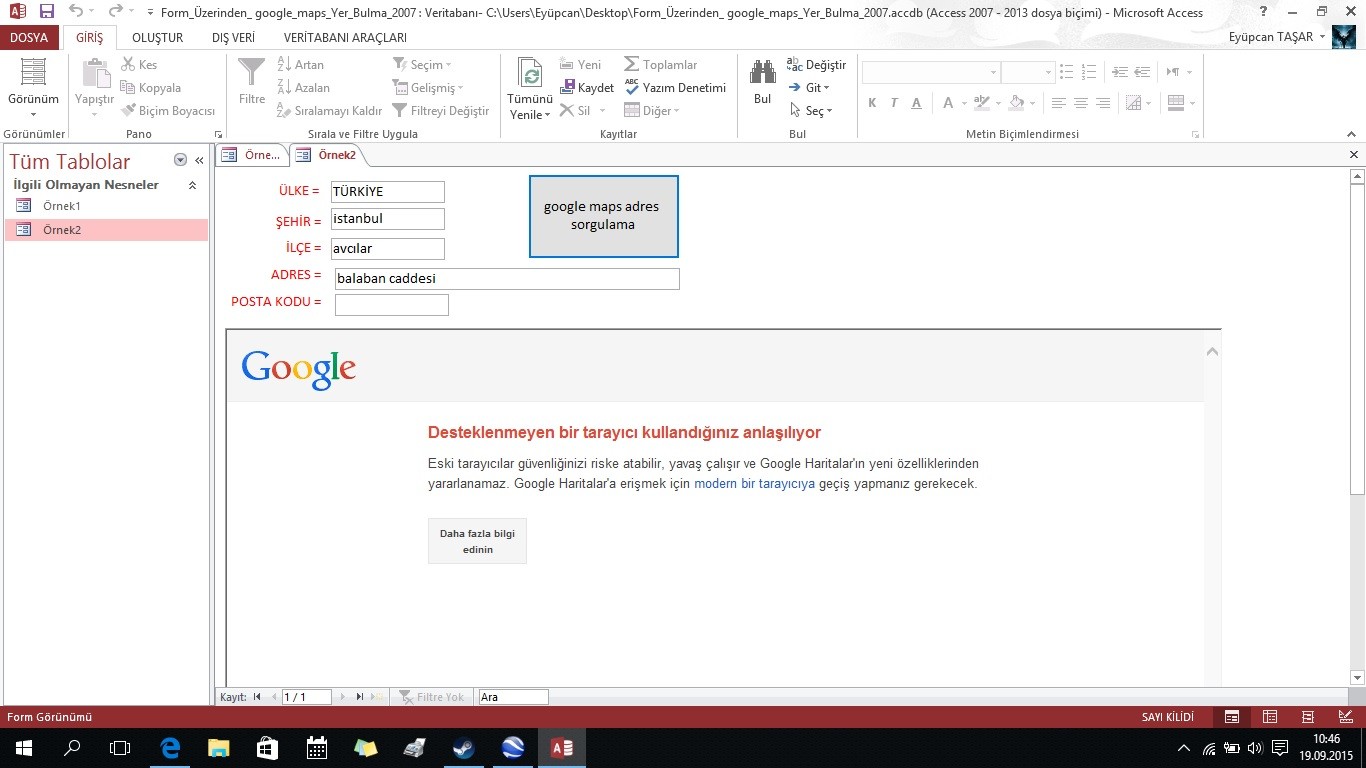Click Sıralamayı Kaldır to remove sort
Screen dimensions: 1366x768
tap(329, 110)
